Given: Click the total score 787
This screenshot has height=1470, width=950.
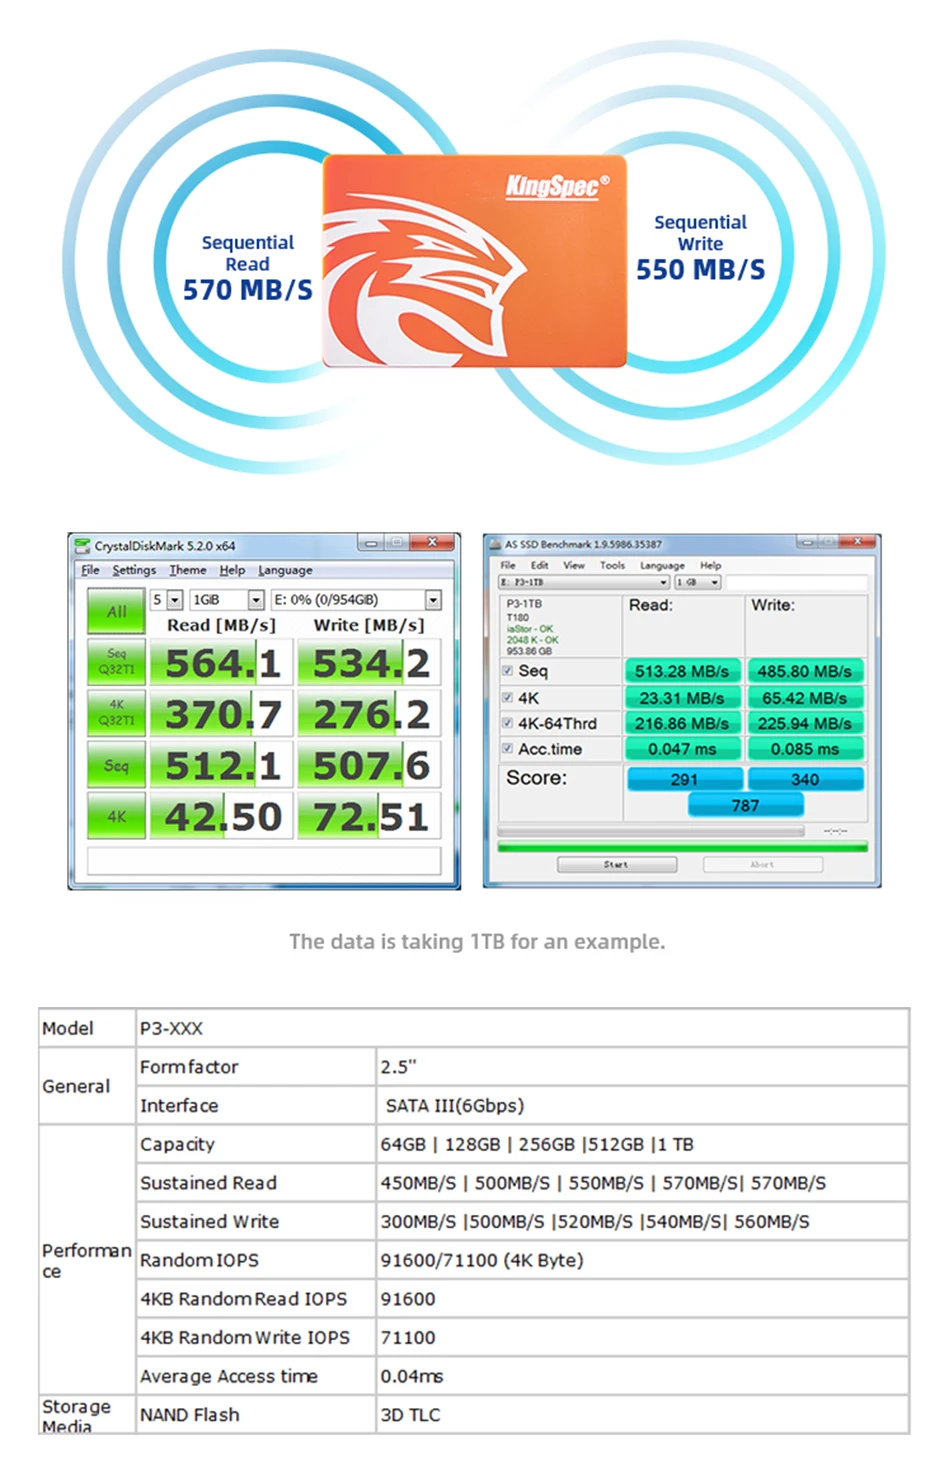Looking at the screenshot, I should point(745,805).
